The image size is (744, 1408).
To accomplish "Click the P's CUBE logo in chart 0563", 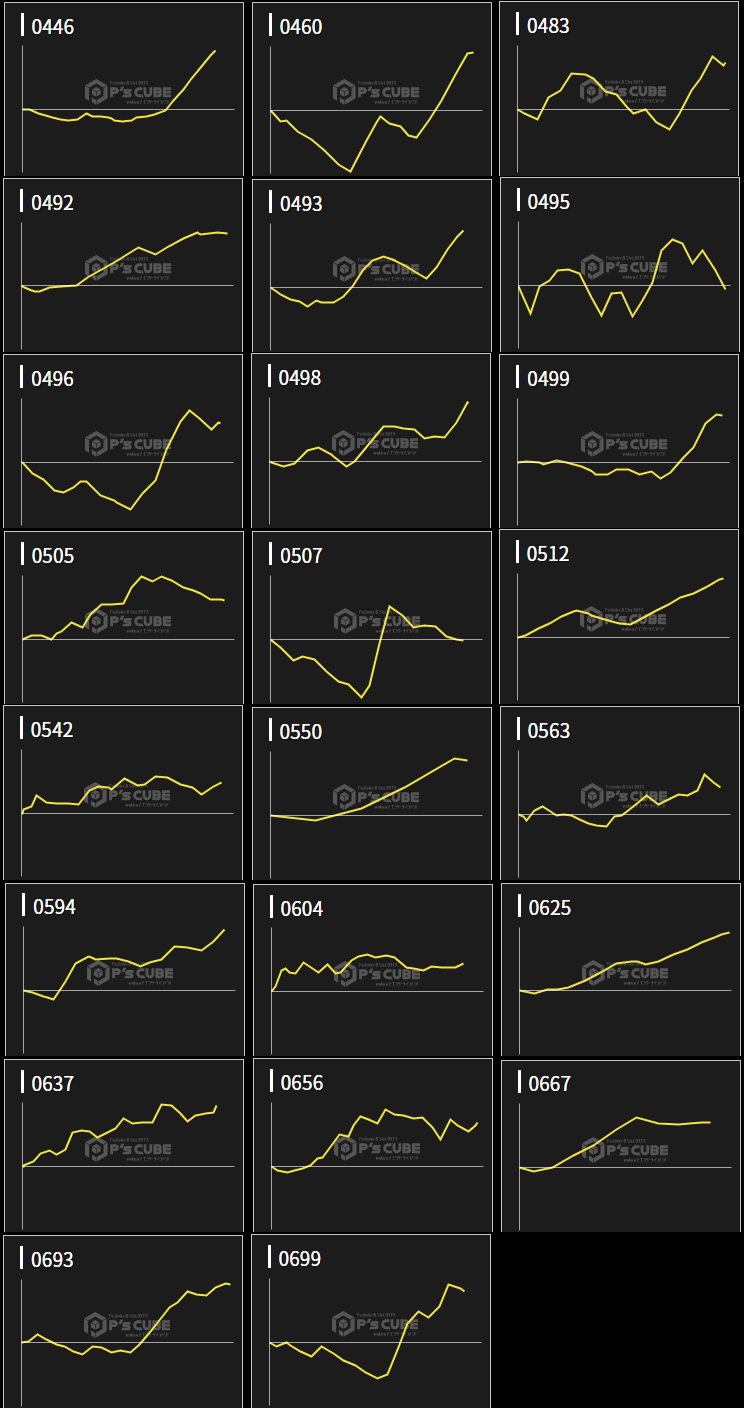I will tap(625, 796).
